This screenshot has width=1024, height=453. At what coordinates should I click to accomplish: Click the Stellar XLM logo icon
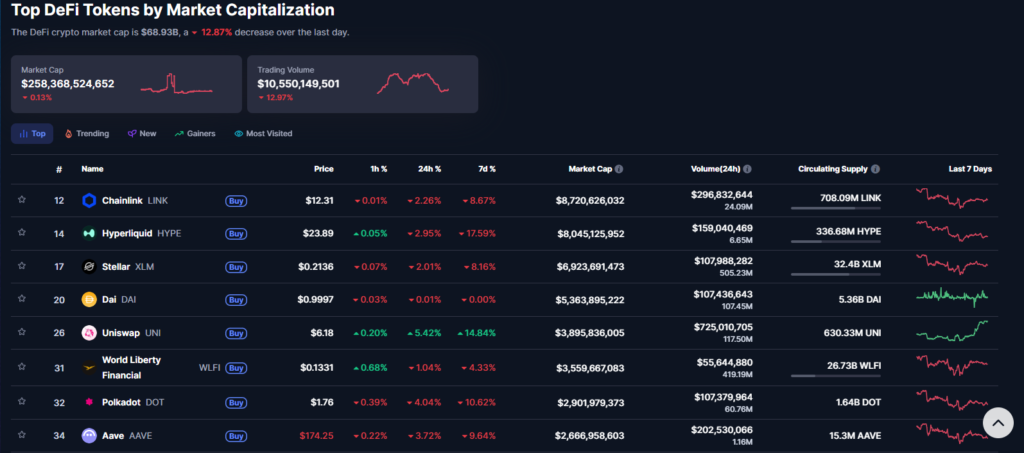[x=88, y=267]
